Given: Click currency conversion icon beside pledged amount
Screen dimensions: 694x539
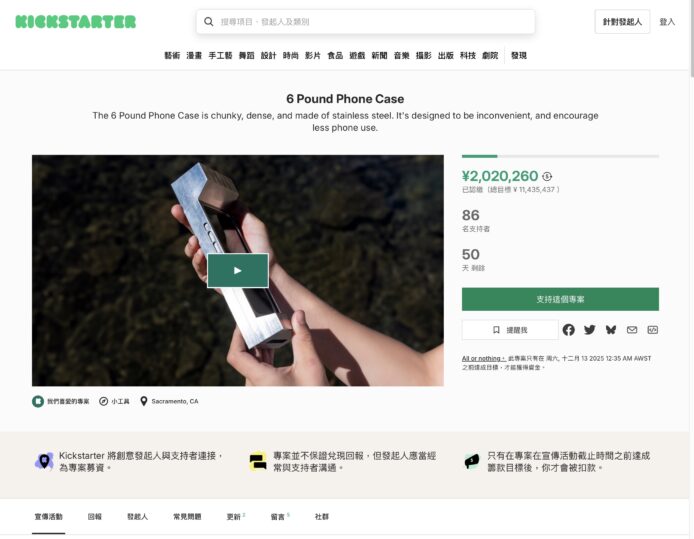Looking at the screenshot, I should point(547,177).
